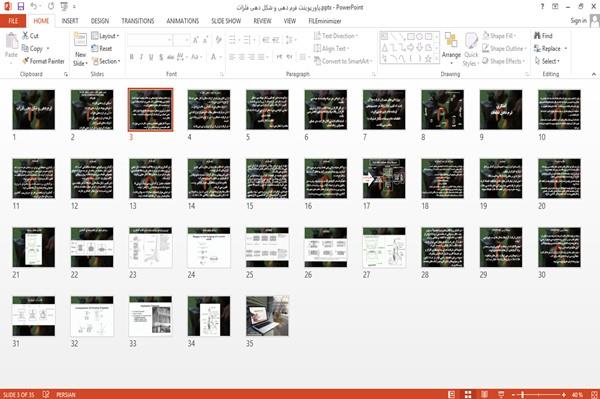The width and height of the screenshot is (600, 399).
Task: Launch Slide Show icon in status bar
Action: (501, 394)
